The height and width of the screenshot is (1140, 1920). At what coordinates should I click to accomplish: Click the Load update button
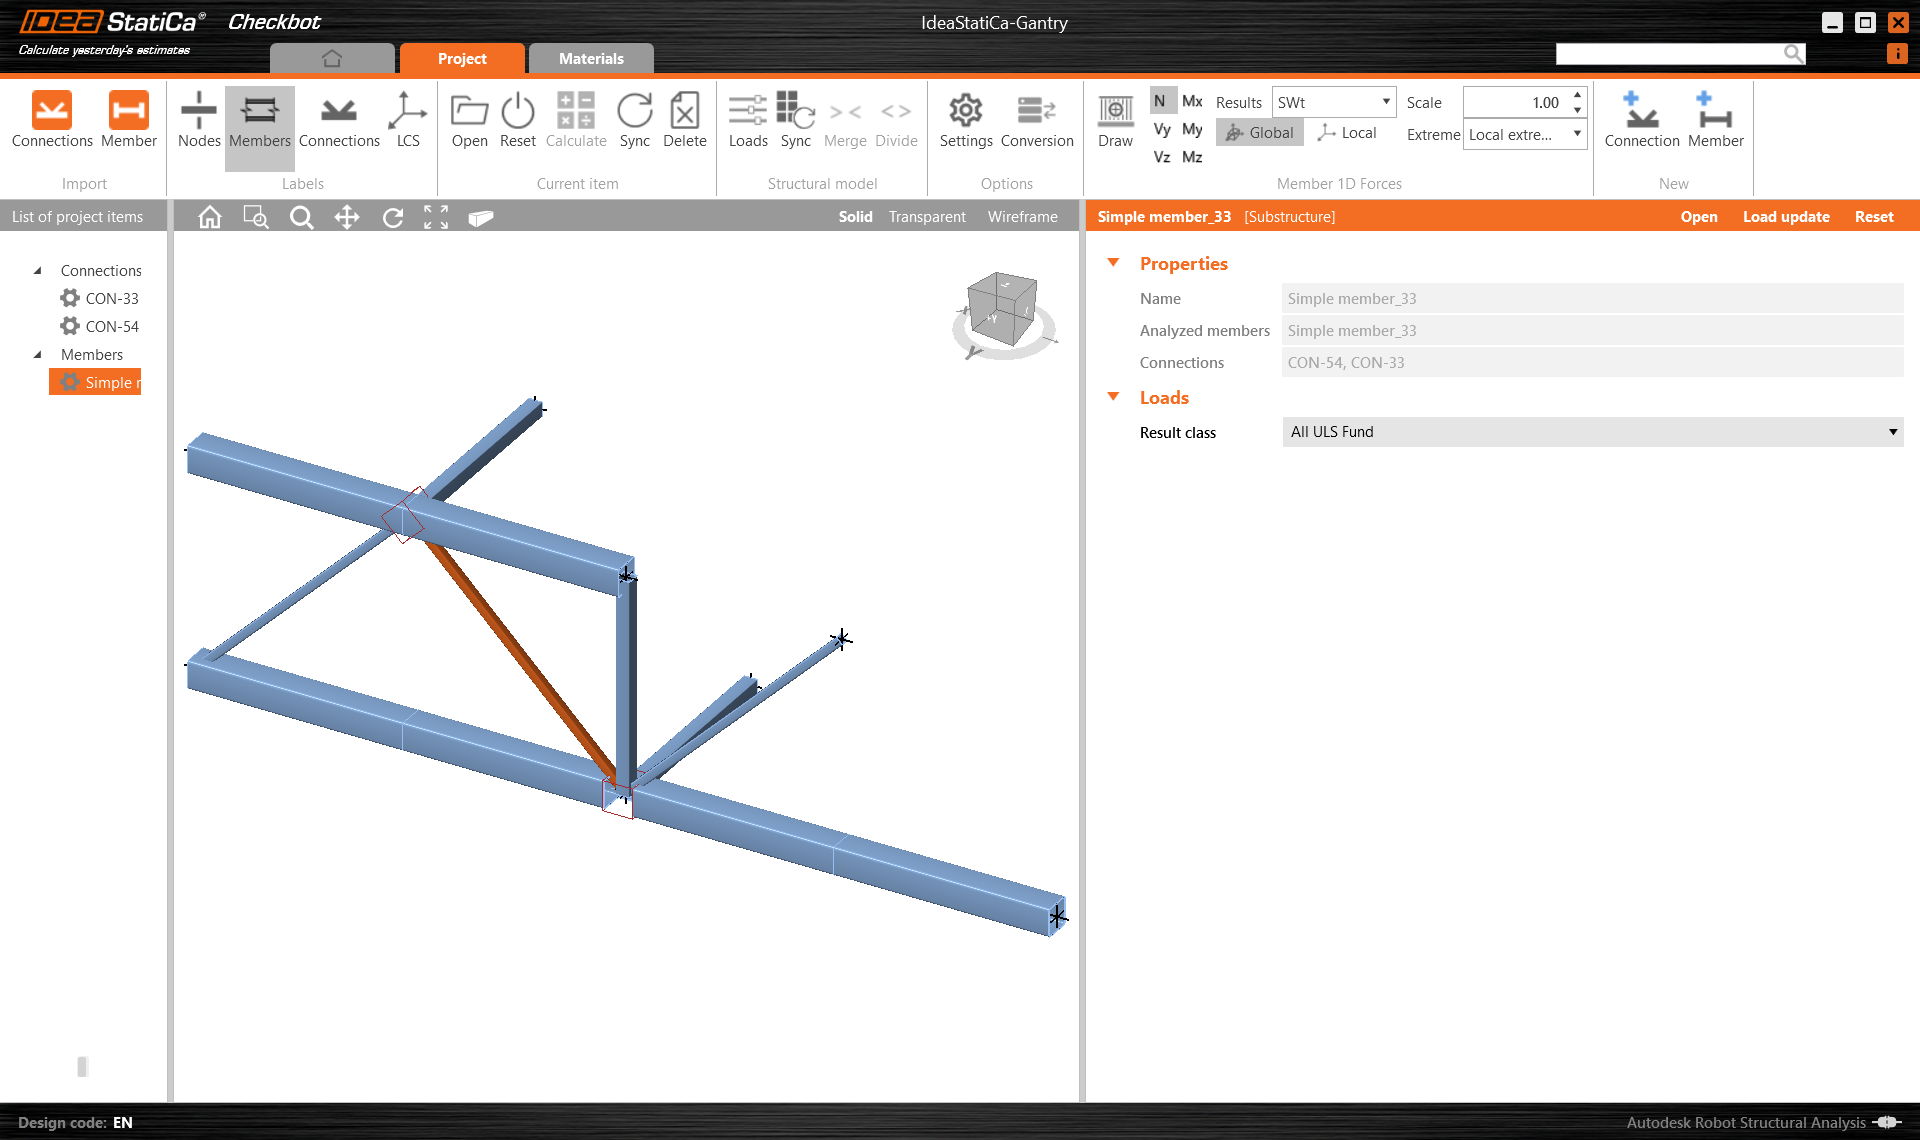(1786, 217)
